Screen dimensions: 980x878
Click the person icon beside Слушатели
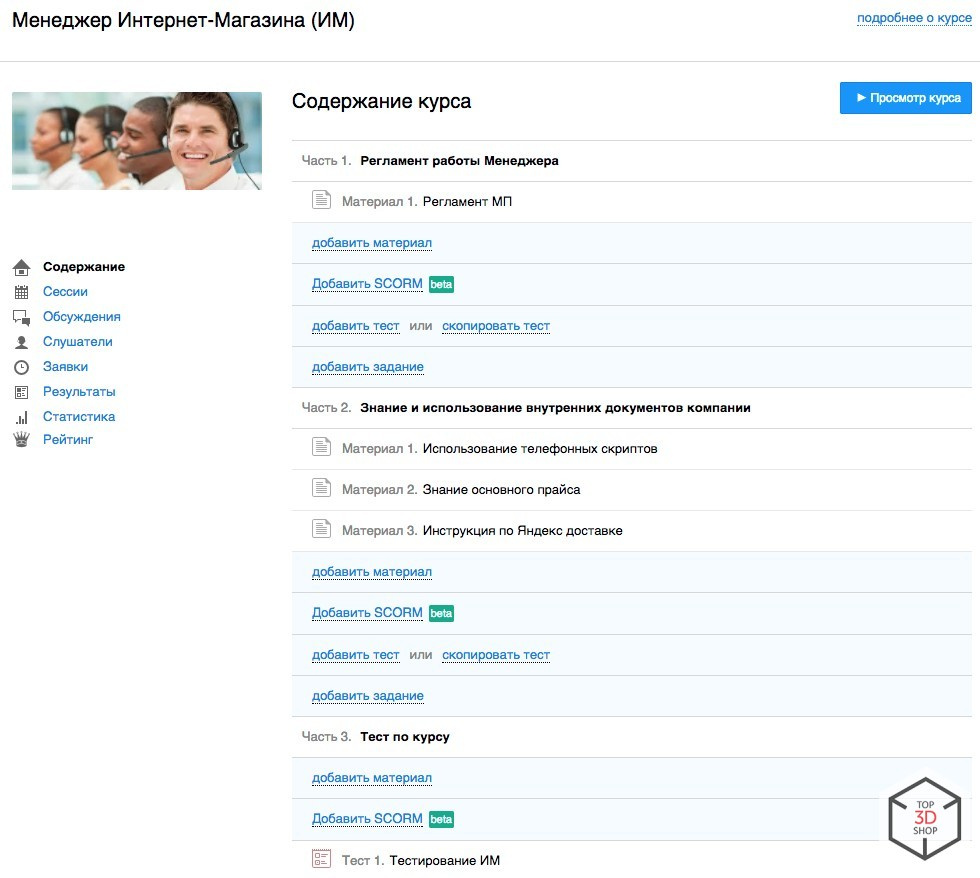[x=21, y=342]
